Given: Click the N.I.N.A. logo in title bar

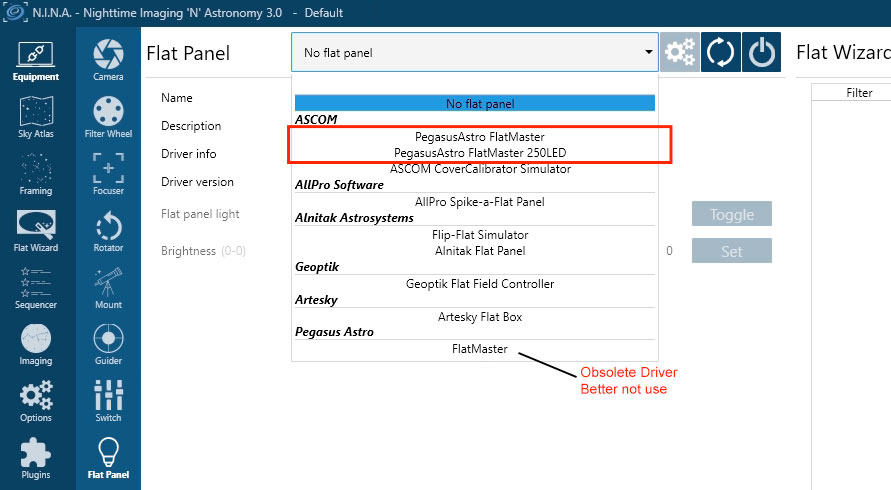Looking at the screenshot, I should [15, 13].
